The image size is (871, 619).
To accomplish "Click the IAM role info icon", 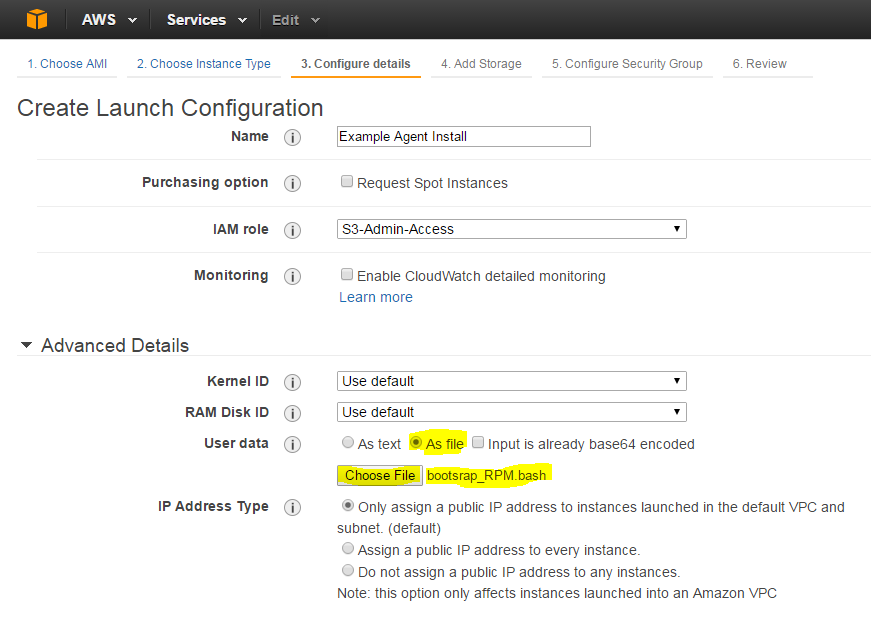I will (292, 230).
